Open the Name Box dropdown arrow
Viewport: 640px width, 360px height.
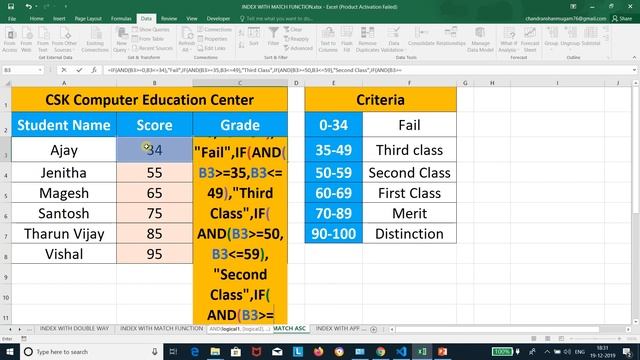point(40,70)
